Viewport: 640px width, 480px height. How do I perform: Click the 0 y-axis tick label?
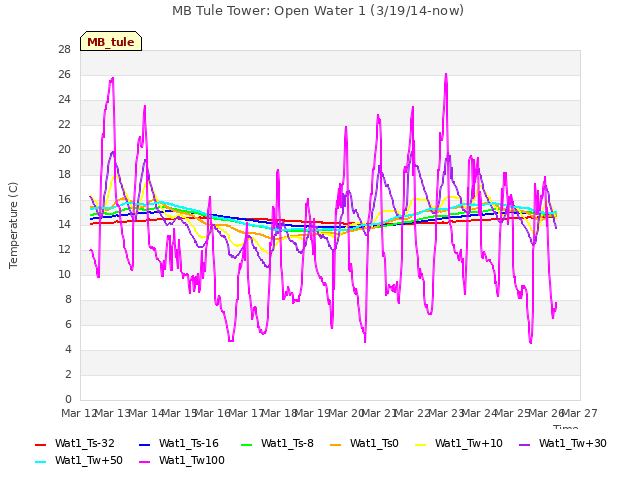68,399
